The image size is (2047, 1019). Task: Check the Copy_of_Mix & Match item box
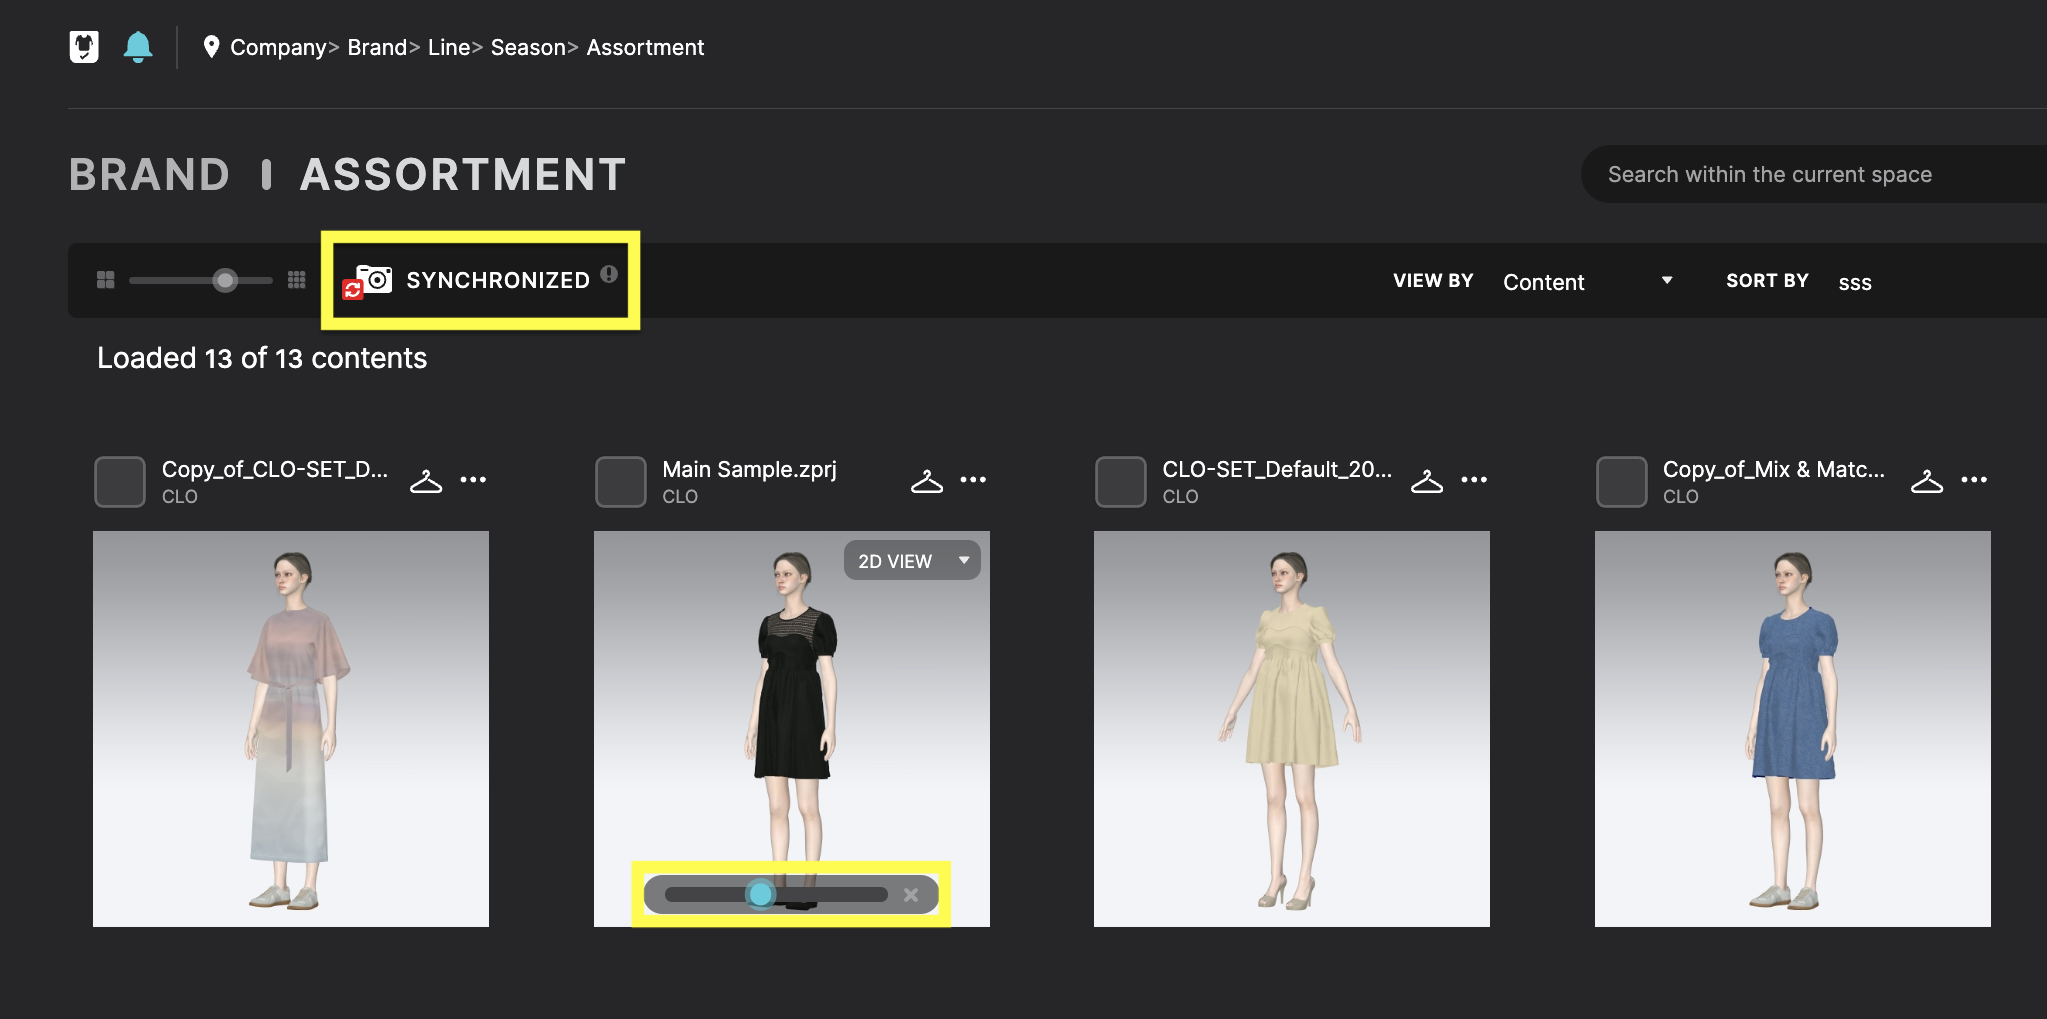[x=1621, y=482]
